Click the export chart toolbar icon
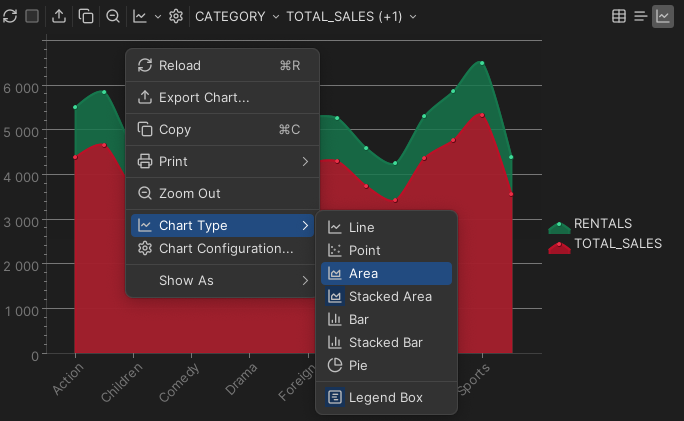The height and width of the screenshot is (421, 684). 59,17
